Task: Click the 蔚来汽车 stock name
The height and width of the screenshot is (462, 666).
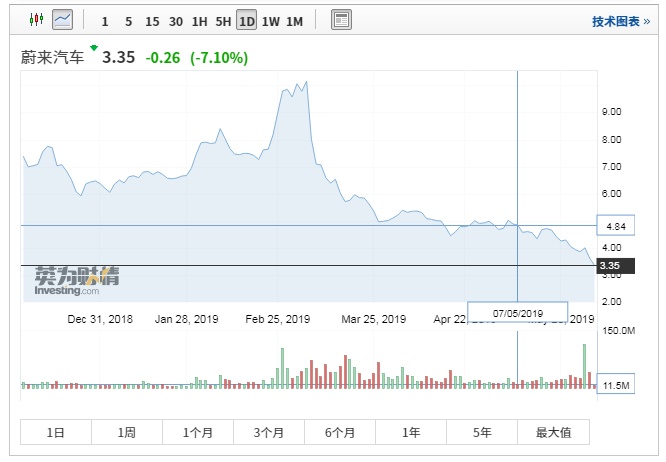Action: click(52, 57)
